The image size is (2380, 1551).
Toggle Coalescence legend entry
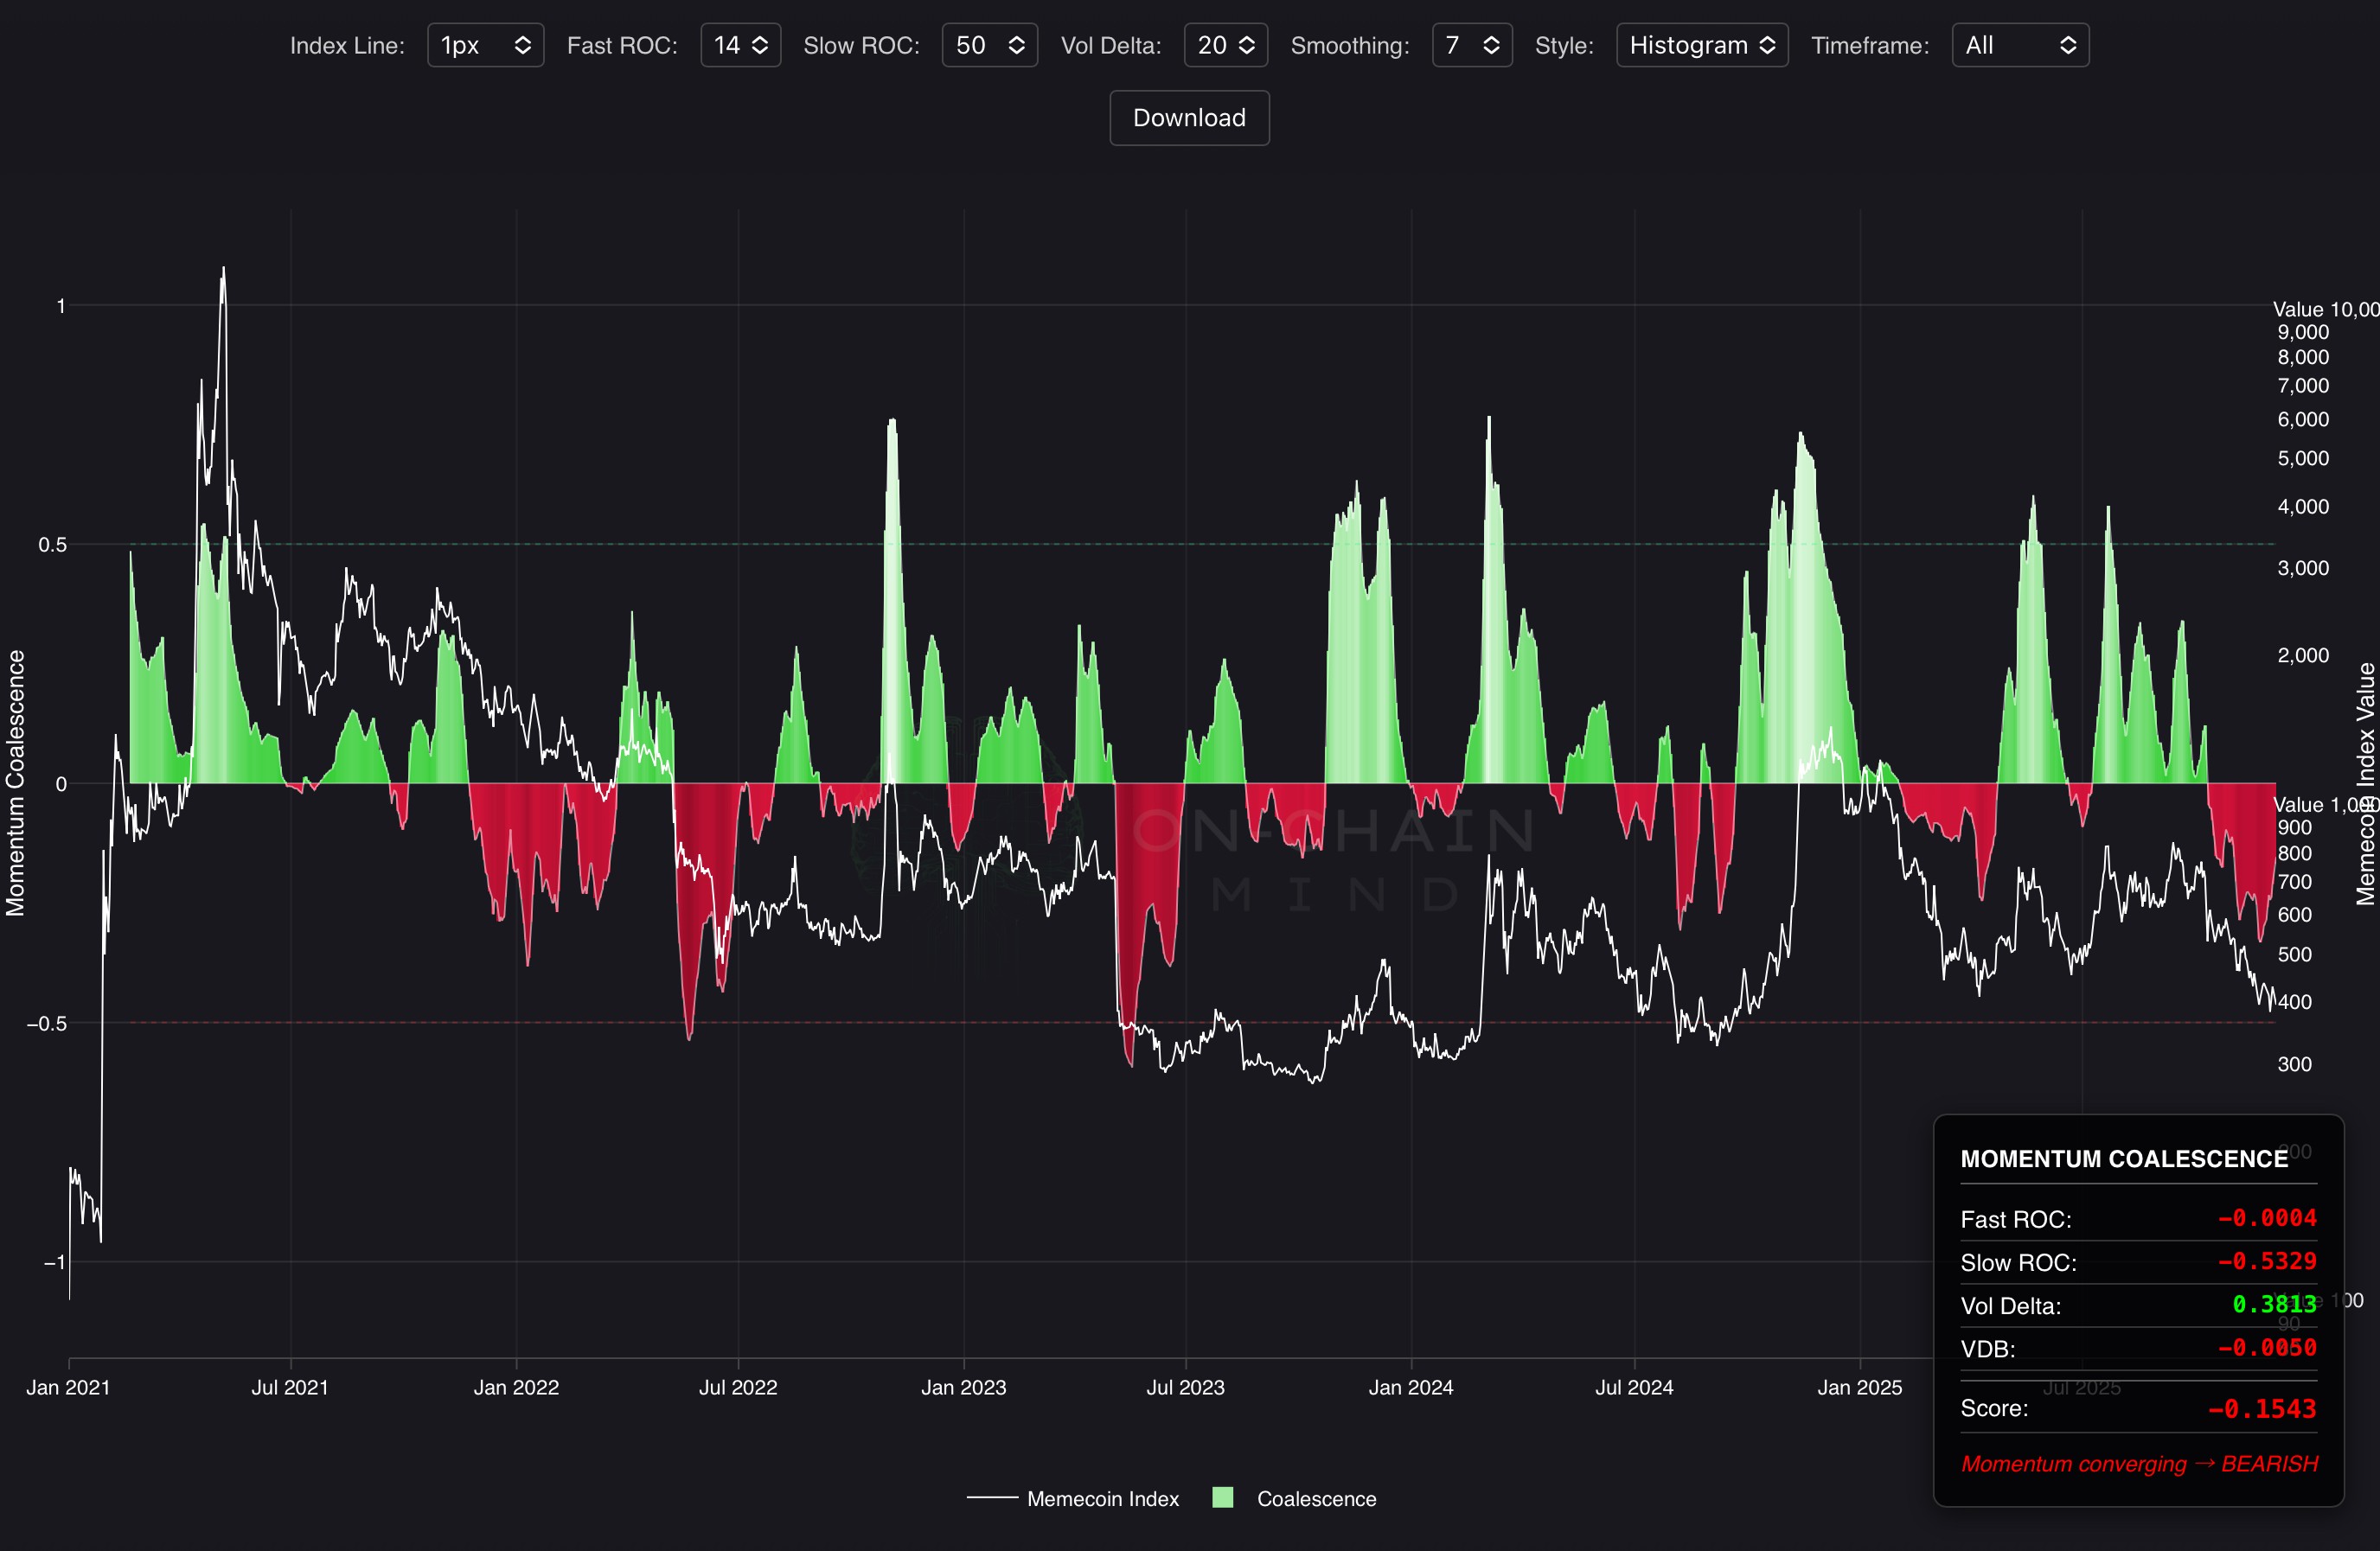(1315, 1499)
